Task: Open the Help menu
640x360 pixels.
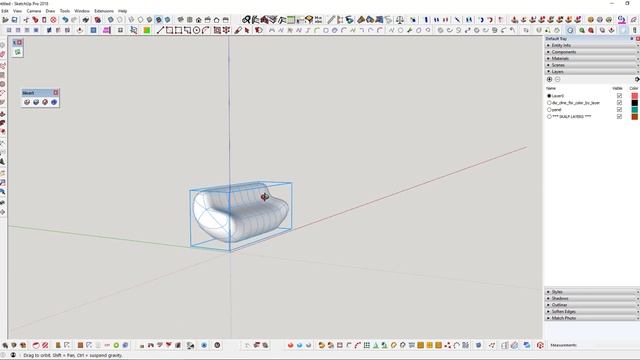Action: pos(122,11)
